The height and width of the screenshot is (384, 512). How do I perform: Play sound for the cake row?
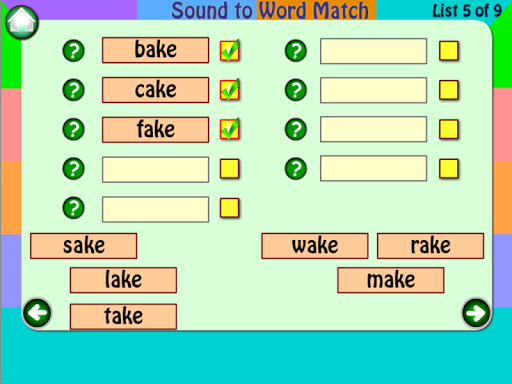coord(73,90)
